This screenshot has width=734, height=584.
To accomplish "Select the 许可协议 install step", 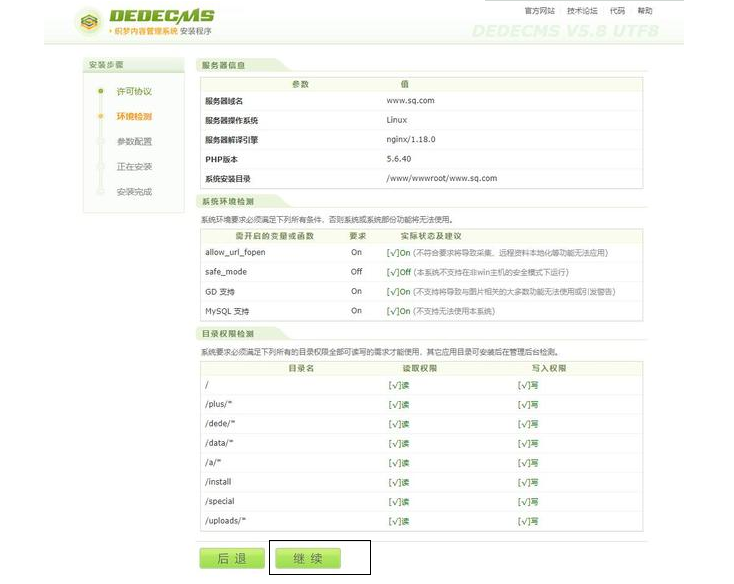I will coord(134,91).
